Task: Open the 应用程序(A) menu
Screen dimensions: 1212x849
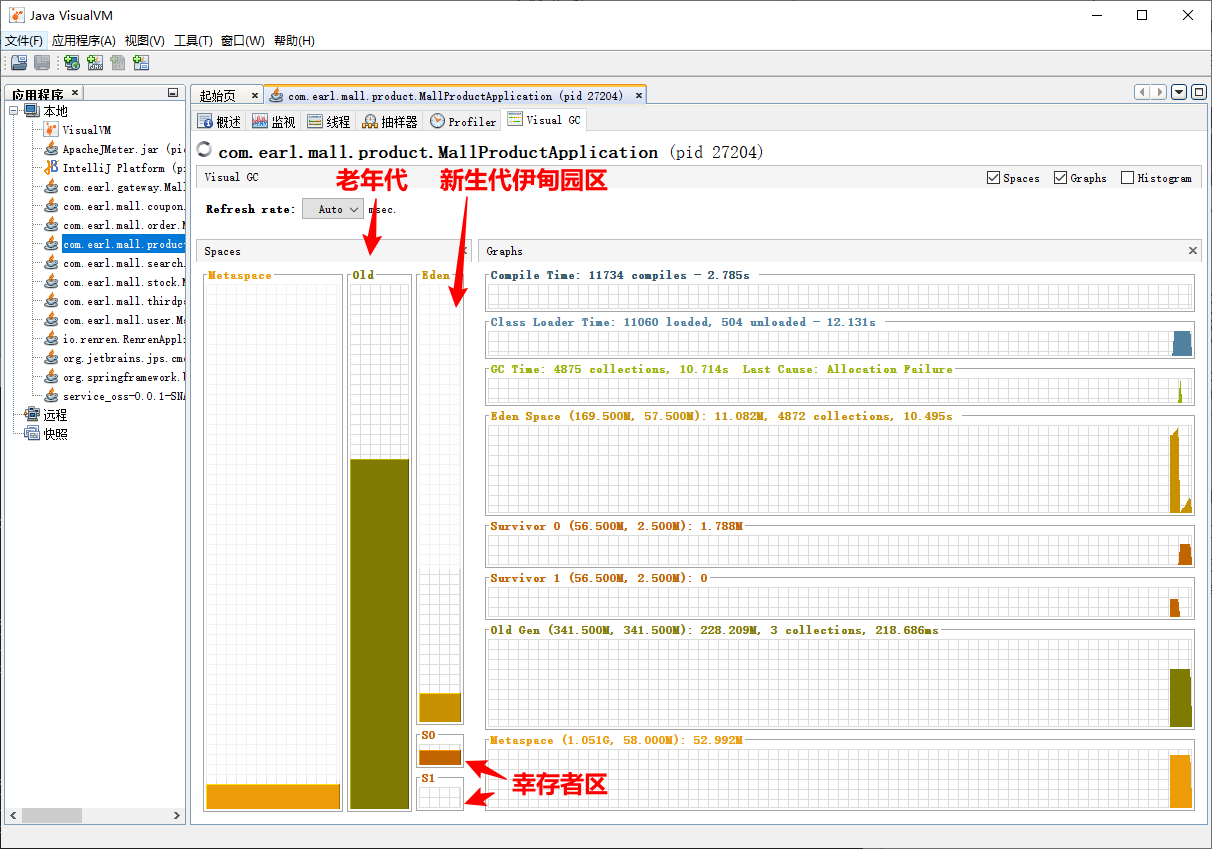Action: point(84,41)
